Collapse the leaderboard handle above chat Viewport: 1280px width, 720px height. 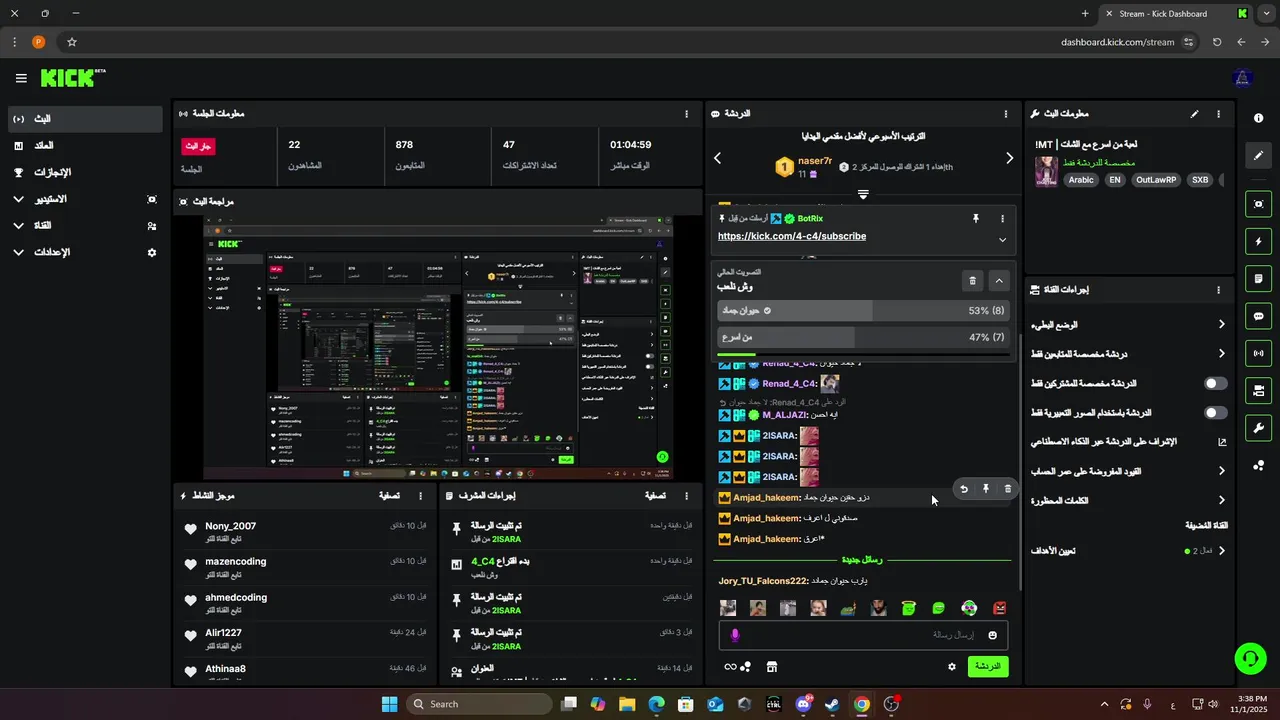(x=863, y=194)
